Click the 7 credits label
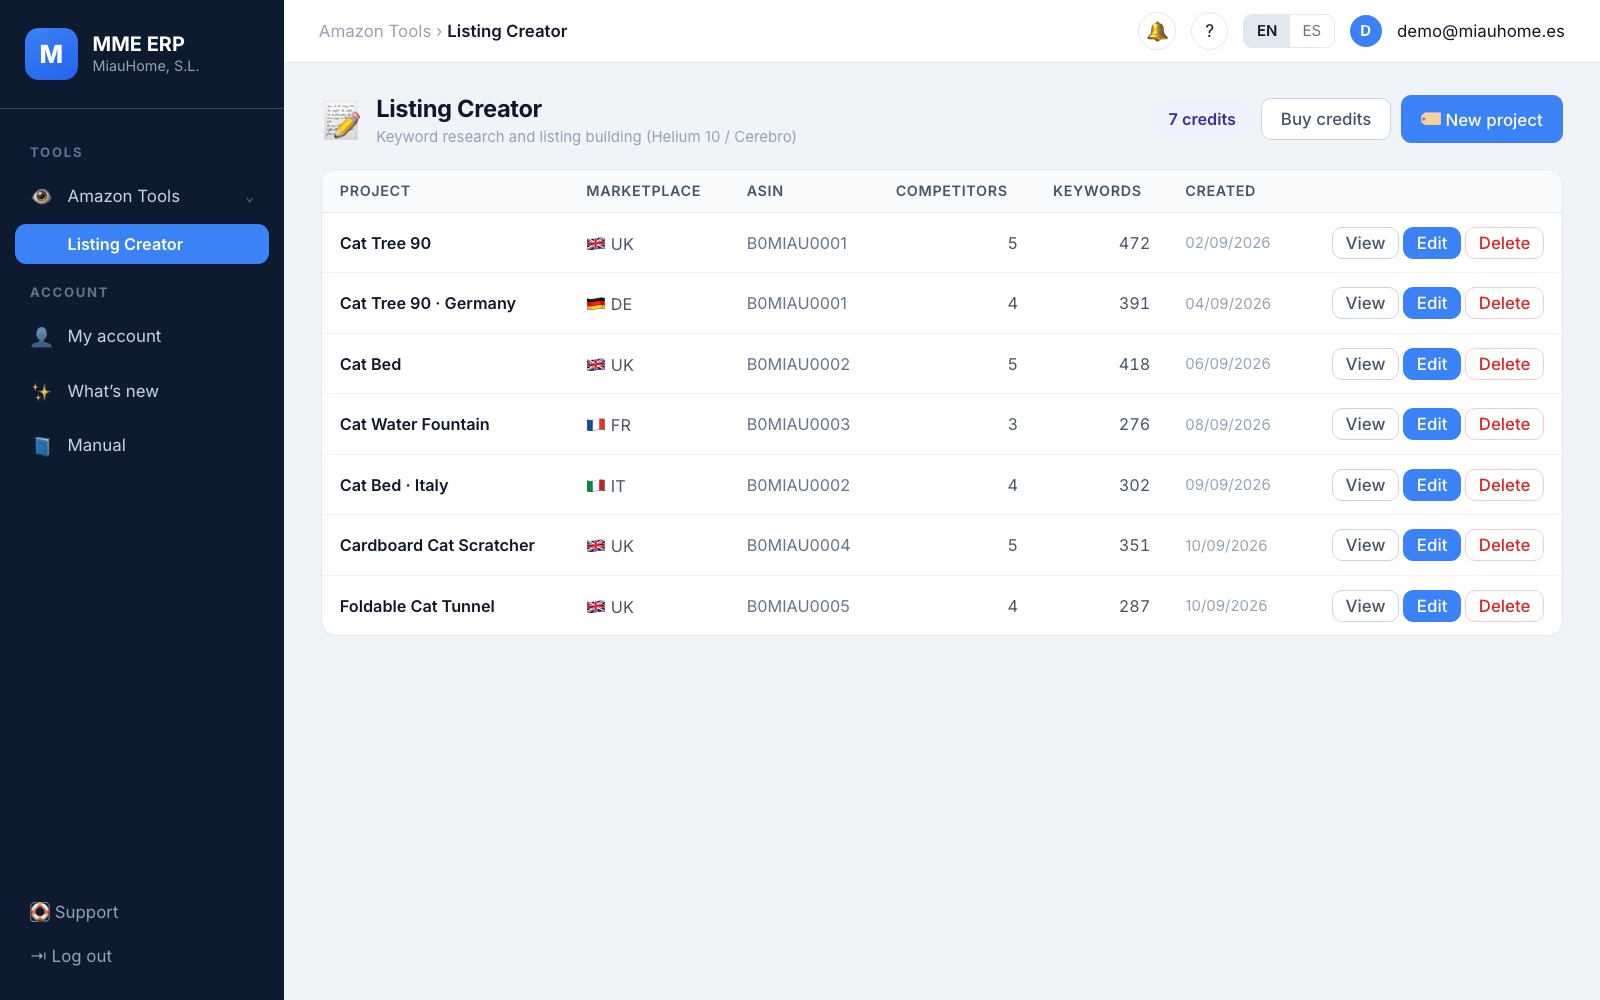This screenshot has height=1000, width=1600. [x=1201, y=119]
